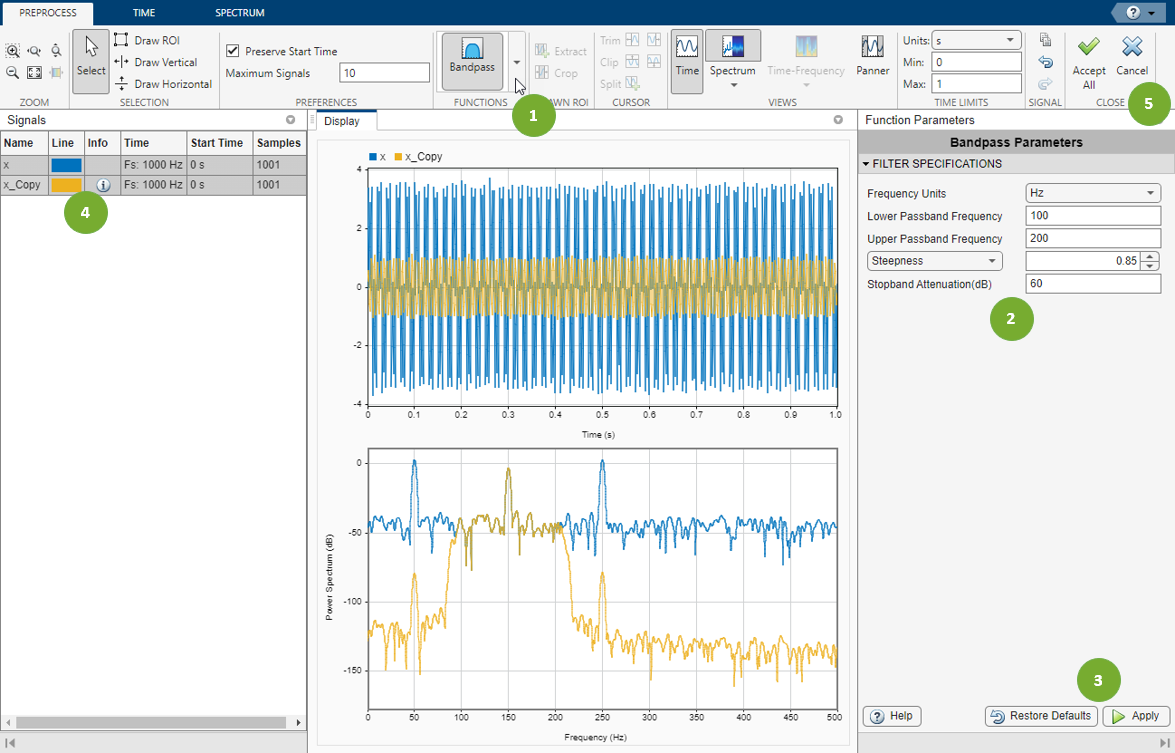The width and height of the screenshot is (1175, 753).
Task: Click the Upper Passband Frequency field
Action: tap(1092, 238)
